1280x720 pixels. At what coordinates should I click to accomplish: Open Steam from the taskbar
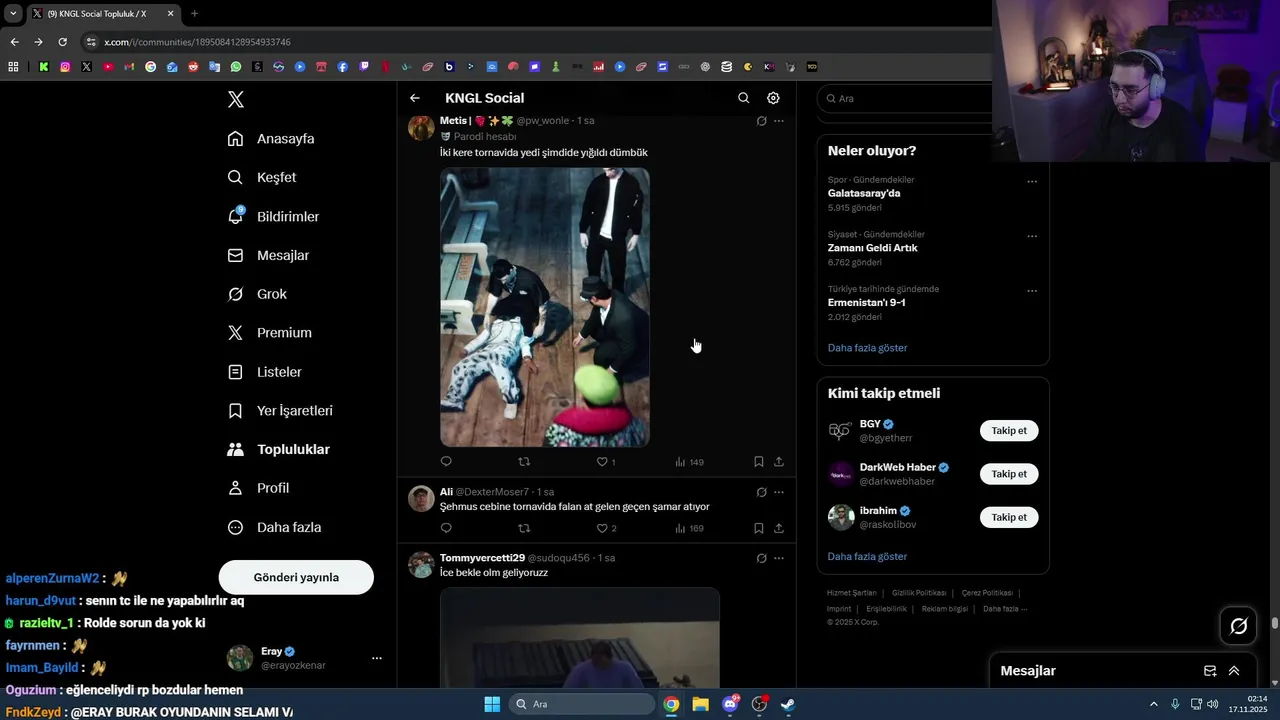[788, 704]
